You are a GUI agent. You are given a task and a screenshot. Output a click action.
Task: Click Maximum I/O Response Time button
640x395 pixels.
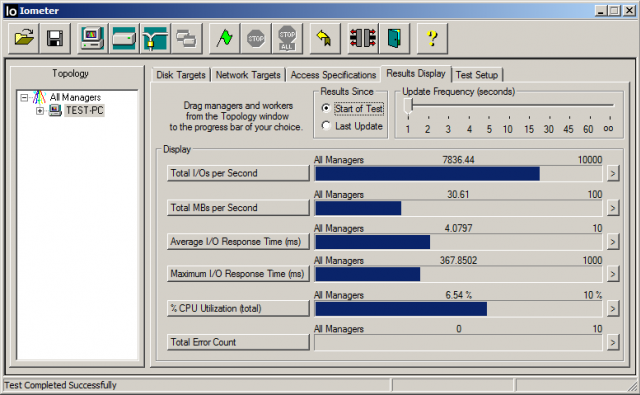pyautogui.click(x=238, y=273)
